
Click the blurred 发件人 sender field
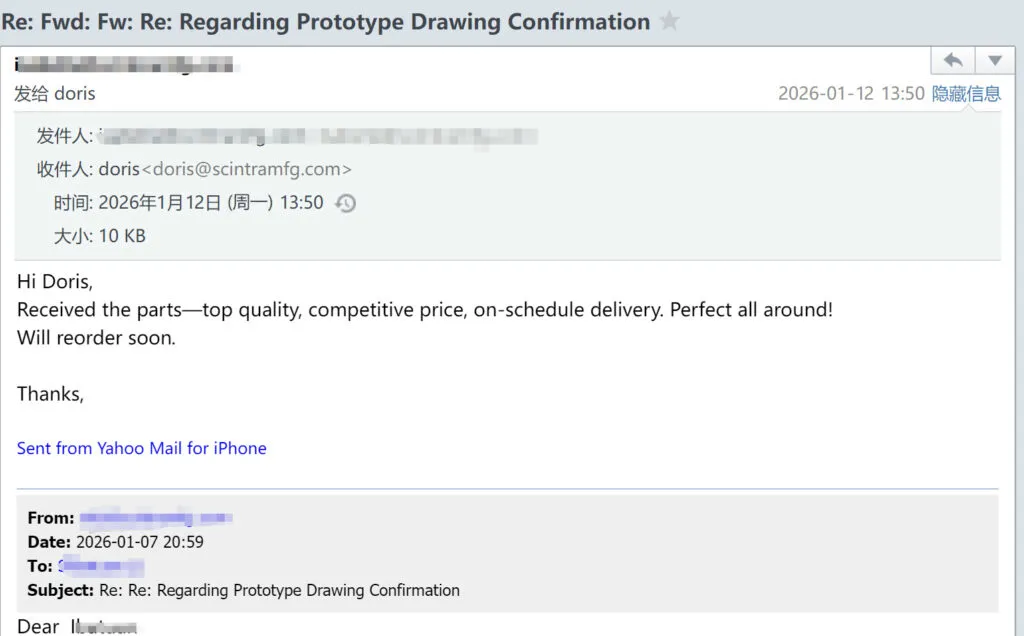pos(318,136)
